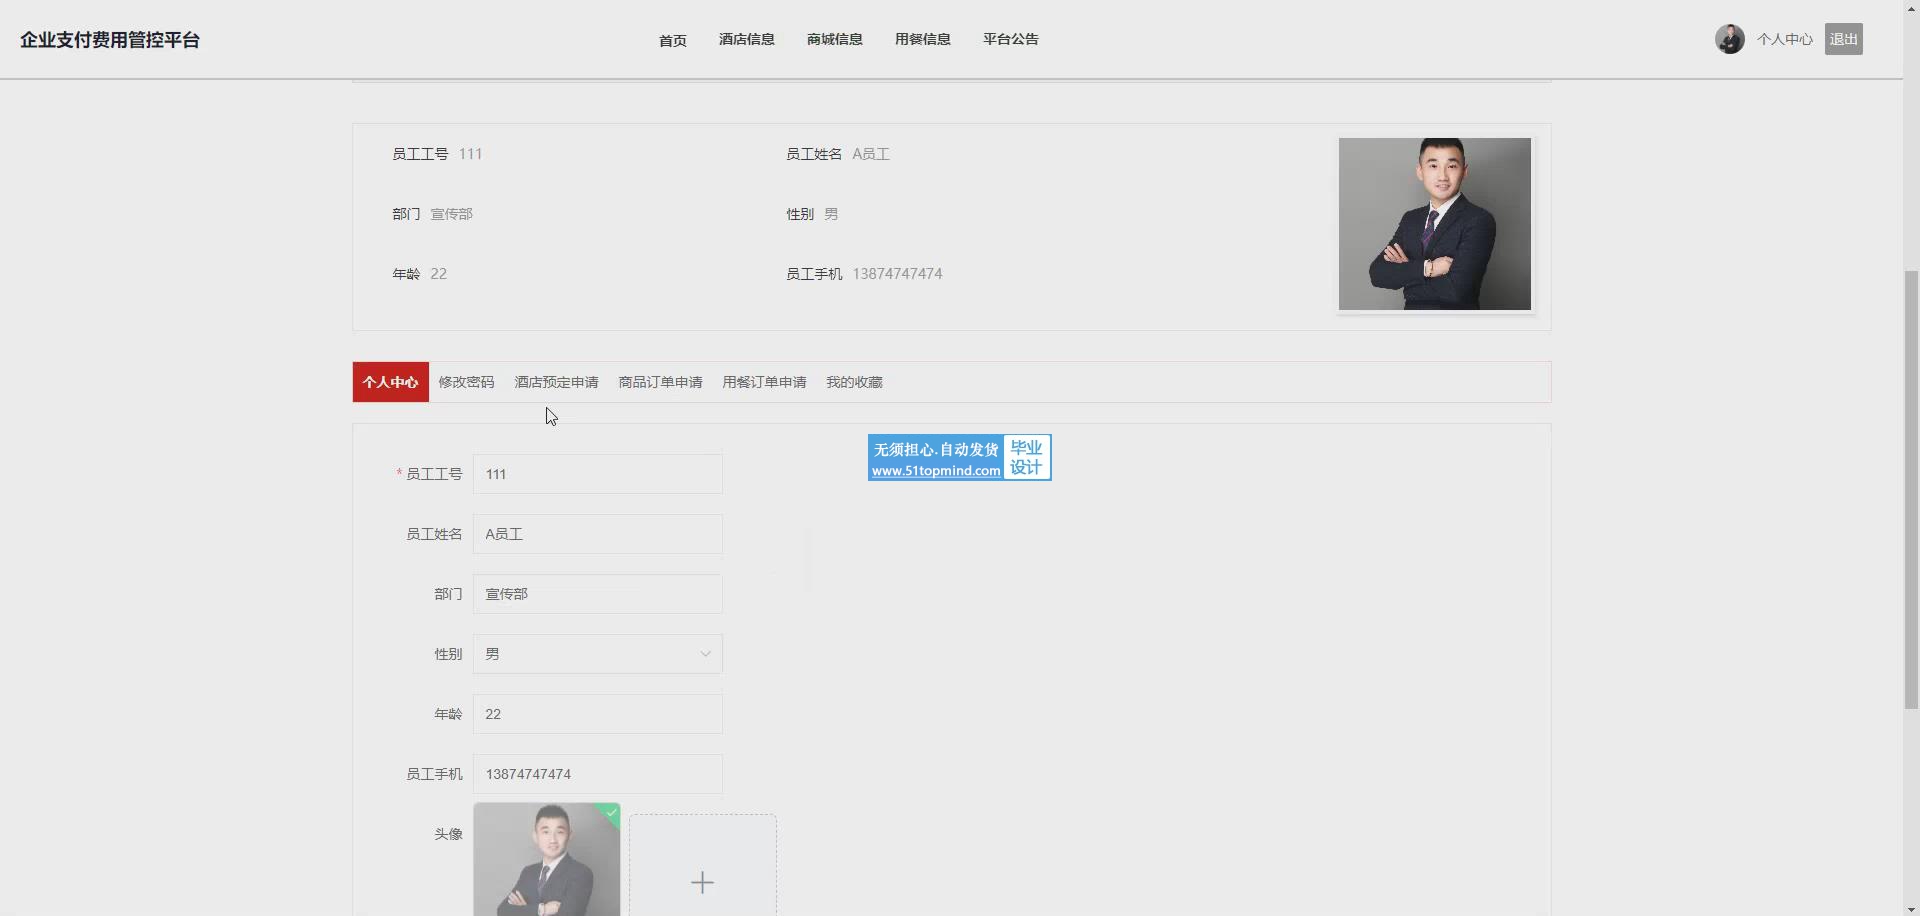
Task: Select 用餐信息 in the top navigation
Action: click(922, 39)
